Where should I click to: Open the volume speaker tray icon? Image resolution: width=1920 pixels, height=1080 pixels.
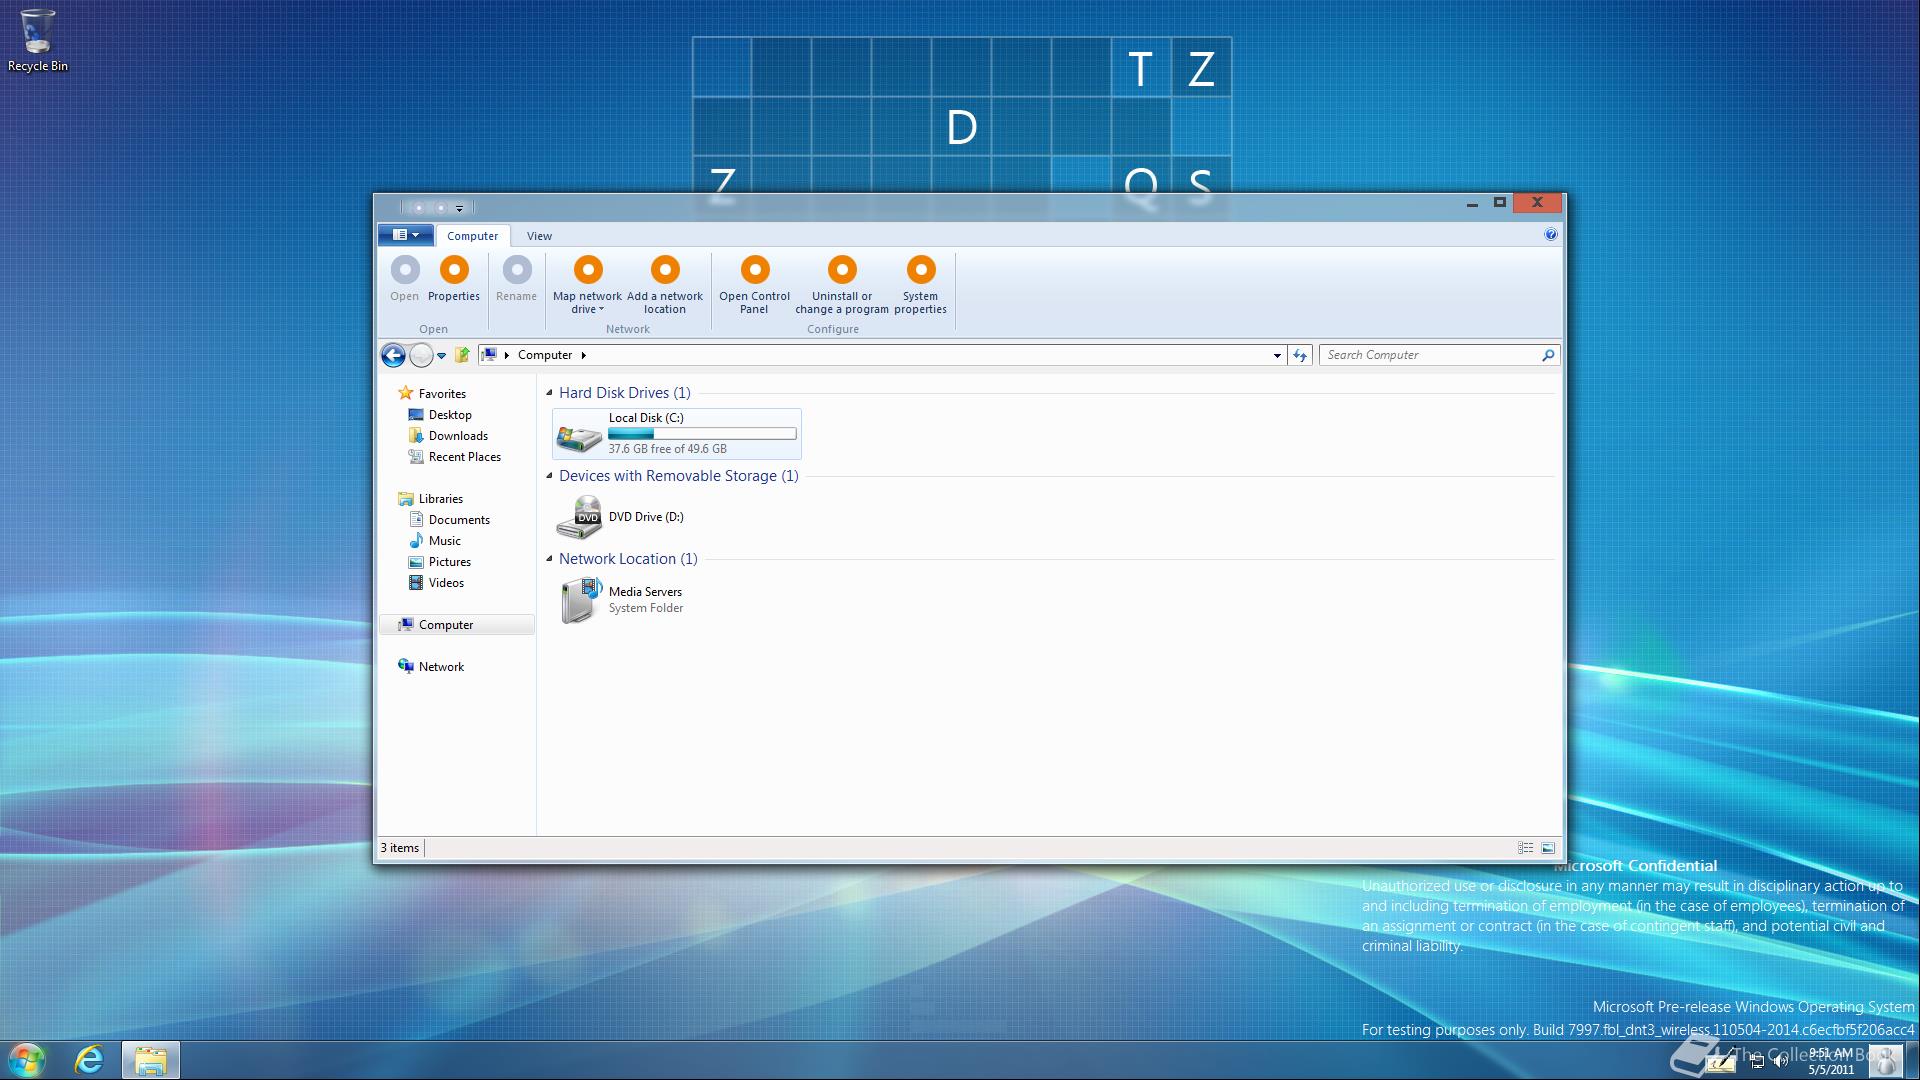coord(1780,1062)
